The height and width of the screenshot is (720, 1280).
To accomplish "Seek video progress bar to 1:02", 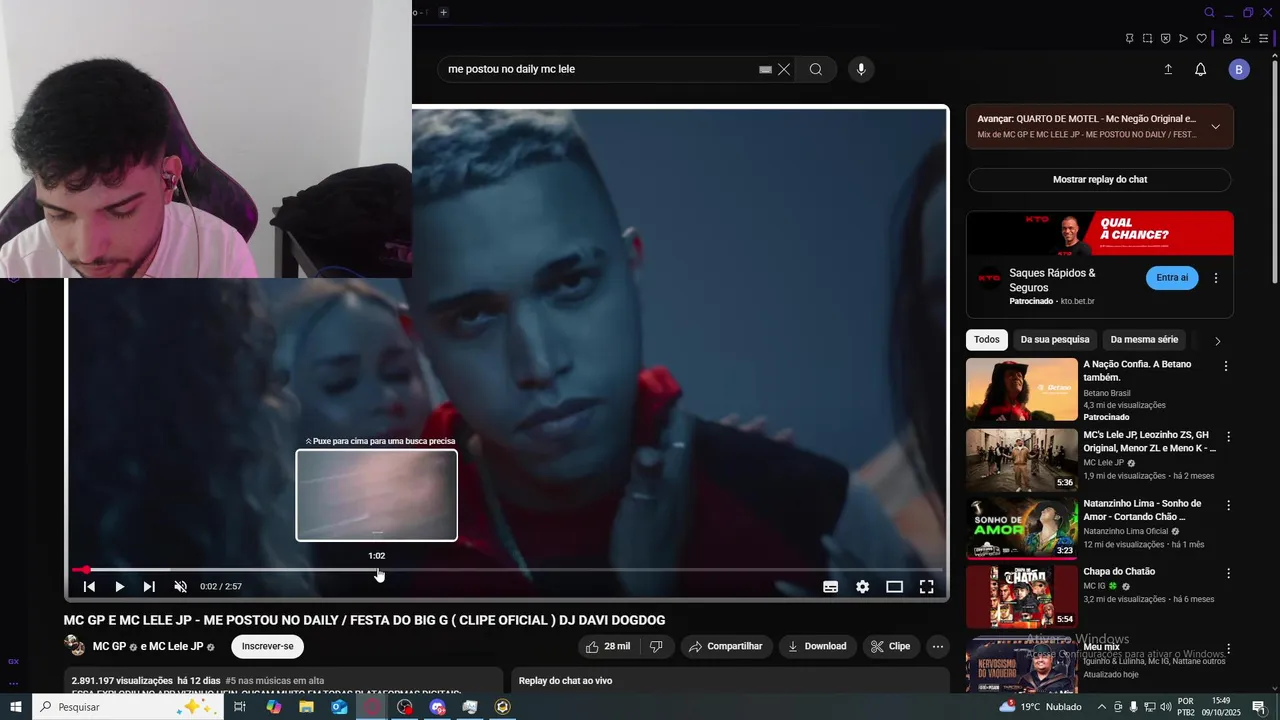I will click(x=377, y=570).
